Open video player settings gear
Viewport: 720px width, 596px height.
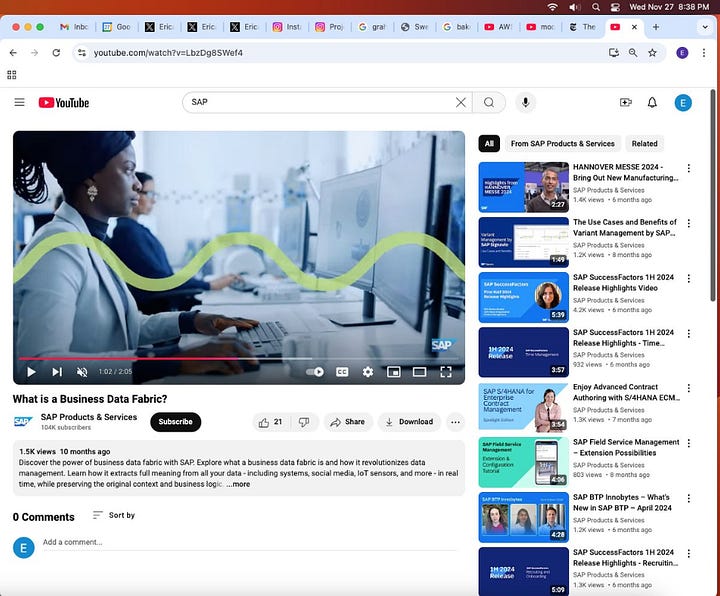368,372
